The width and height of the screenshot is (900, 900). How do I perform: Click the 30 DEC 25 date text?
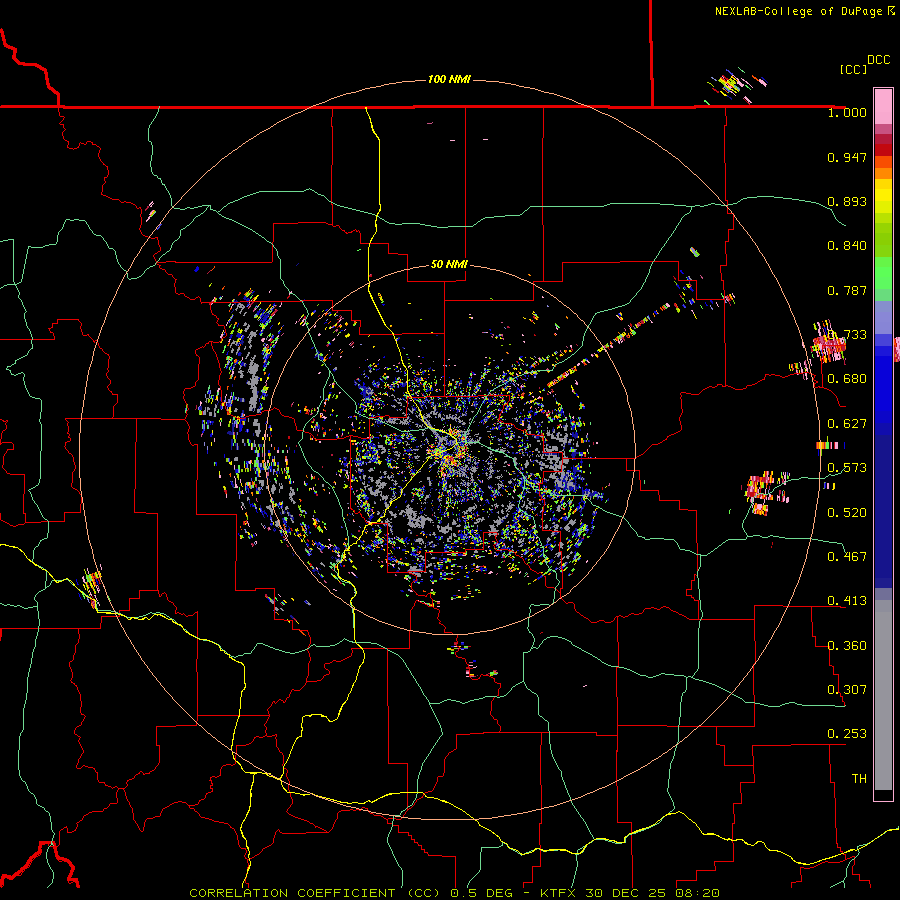point(626,893)
